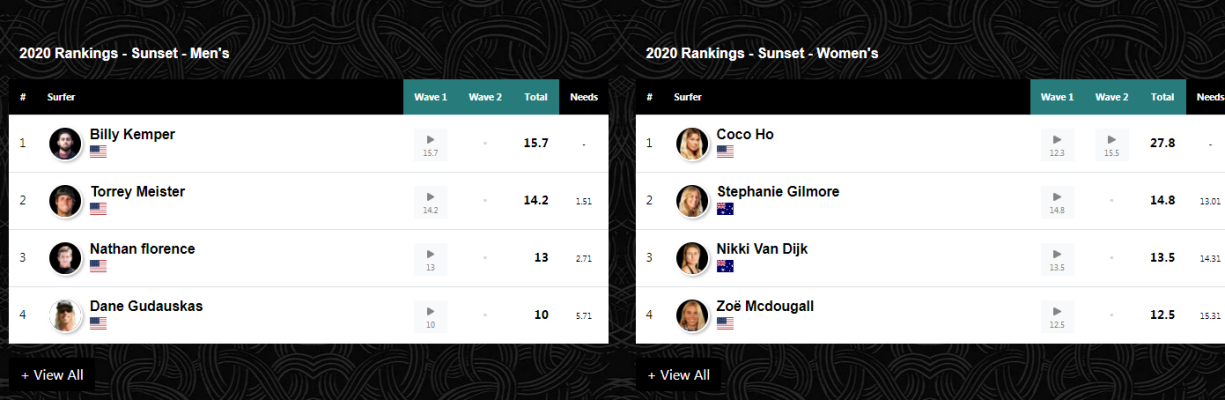This screenshot has width=1225, height=400.
Task: Expand Women's rankings with View All
Action: 679,375
